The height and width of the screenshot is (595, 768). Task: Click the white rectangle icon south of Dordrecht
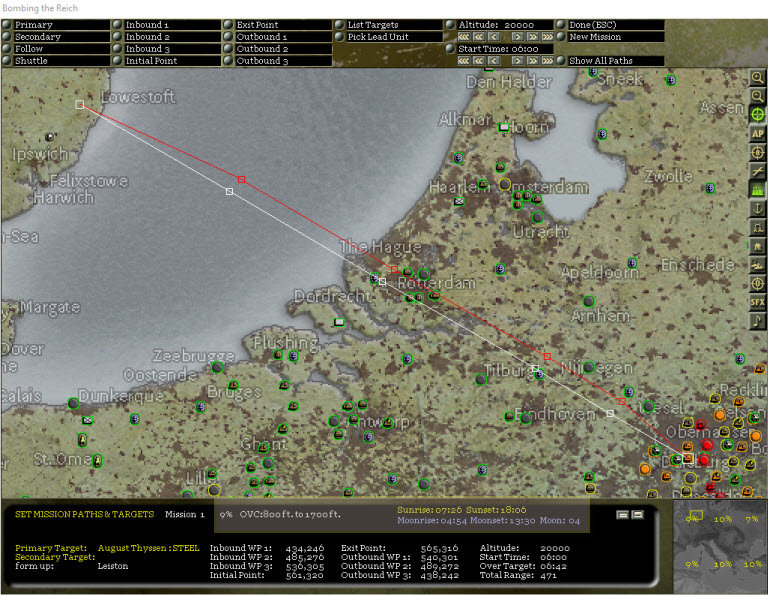pos(338,322)
